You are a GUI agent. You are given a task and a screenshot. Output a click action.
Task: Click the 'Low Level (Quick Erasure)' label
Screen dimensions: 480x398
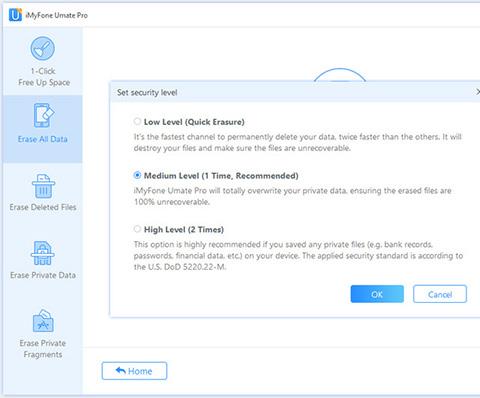194,122
